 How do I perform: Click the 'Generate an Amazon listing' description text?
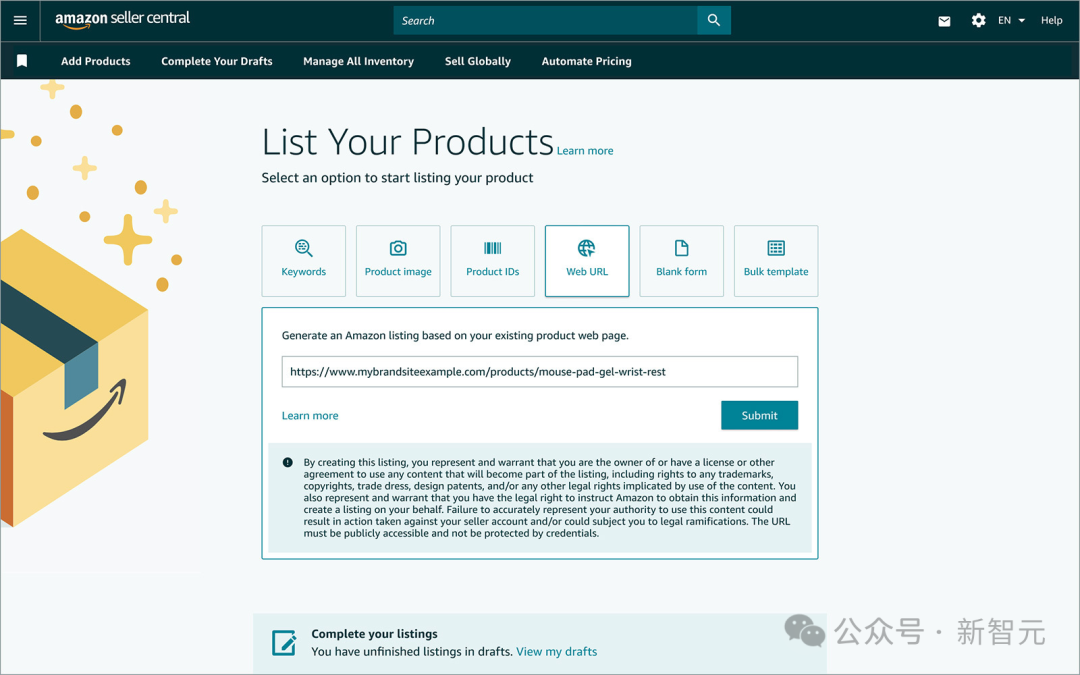455,335
